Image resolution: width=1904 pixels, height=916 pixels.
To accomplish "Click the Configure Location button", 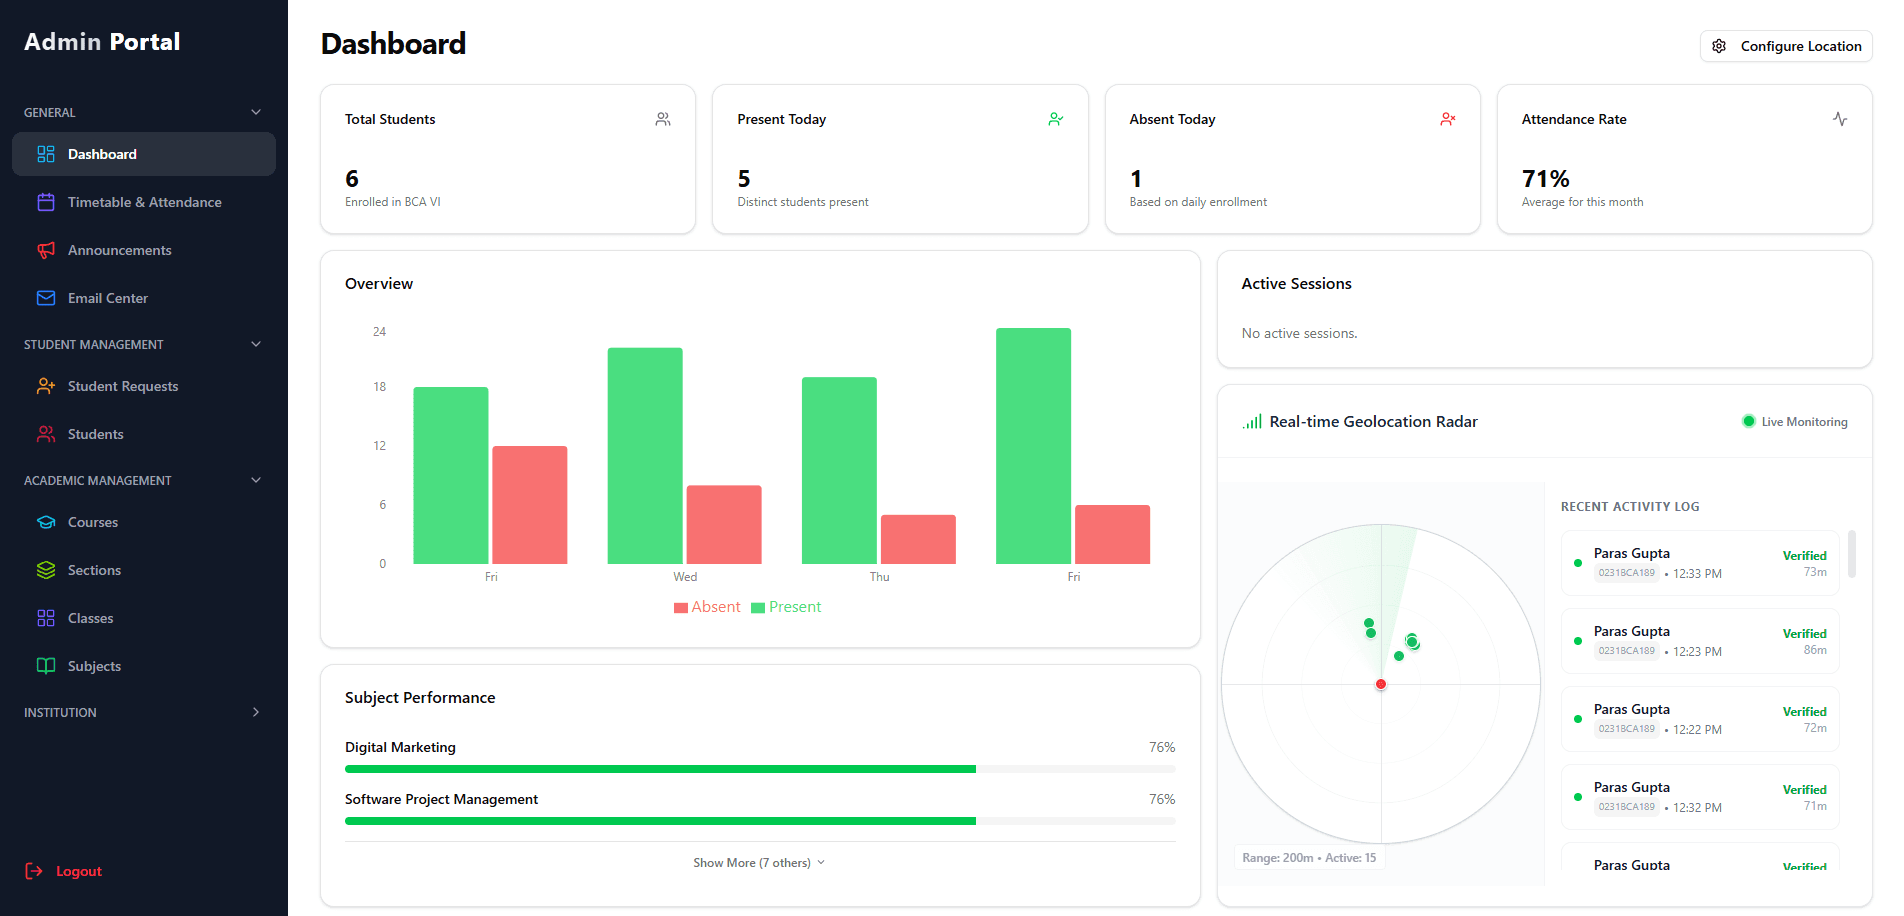I will pos(1786,46).
